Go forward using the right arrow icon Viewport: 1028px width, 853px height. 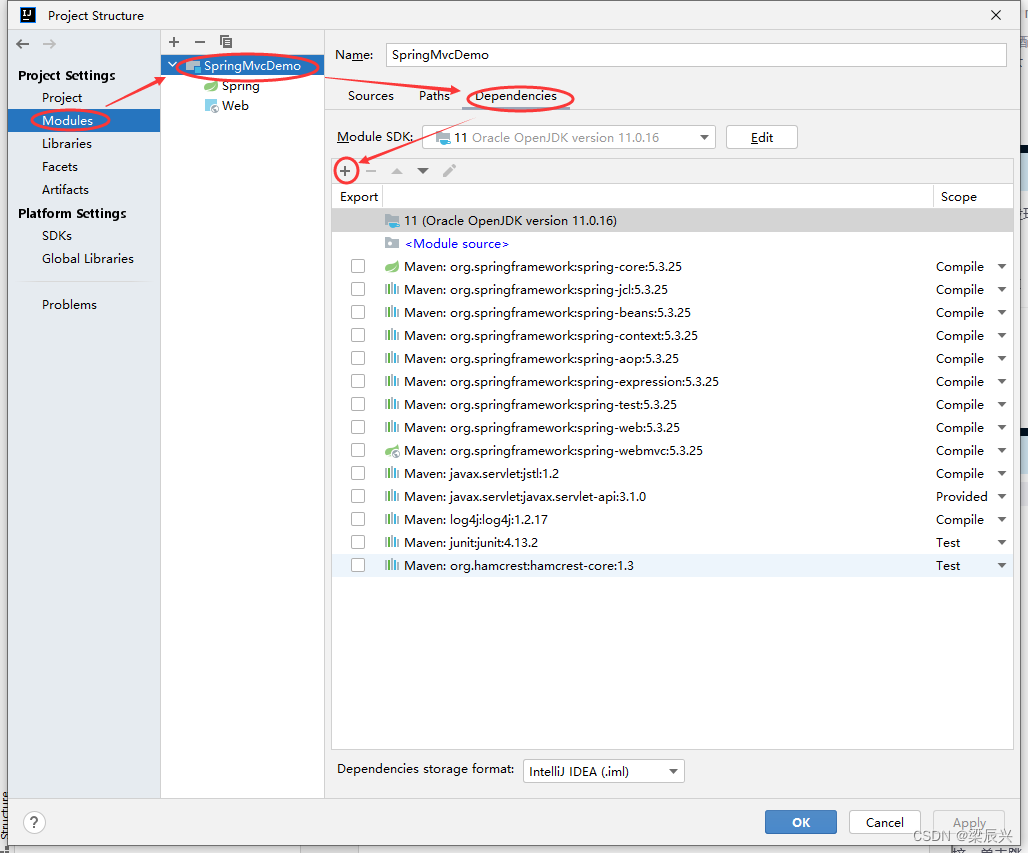pyautogui.click(x=49, y=44)
